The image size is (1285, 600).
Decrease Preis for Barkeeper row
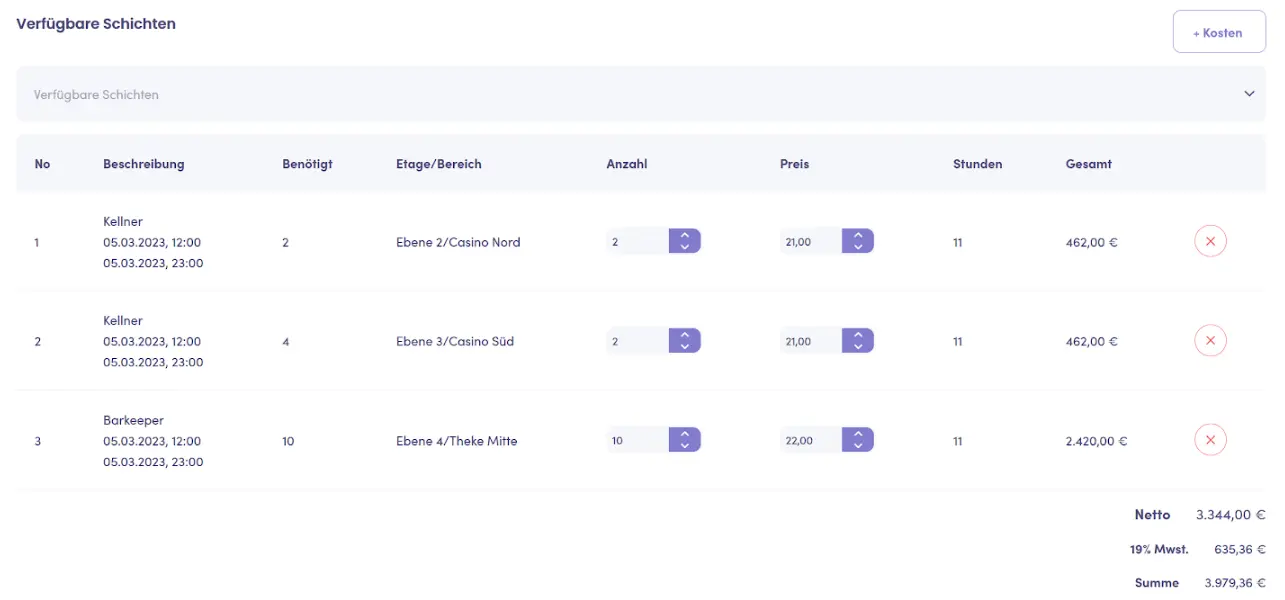coord(858,446)
